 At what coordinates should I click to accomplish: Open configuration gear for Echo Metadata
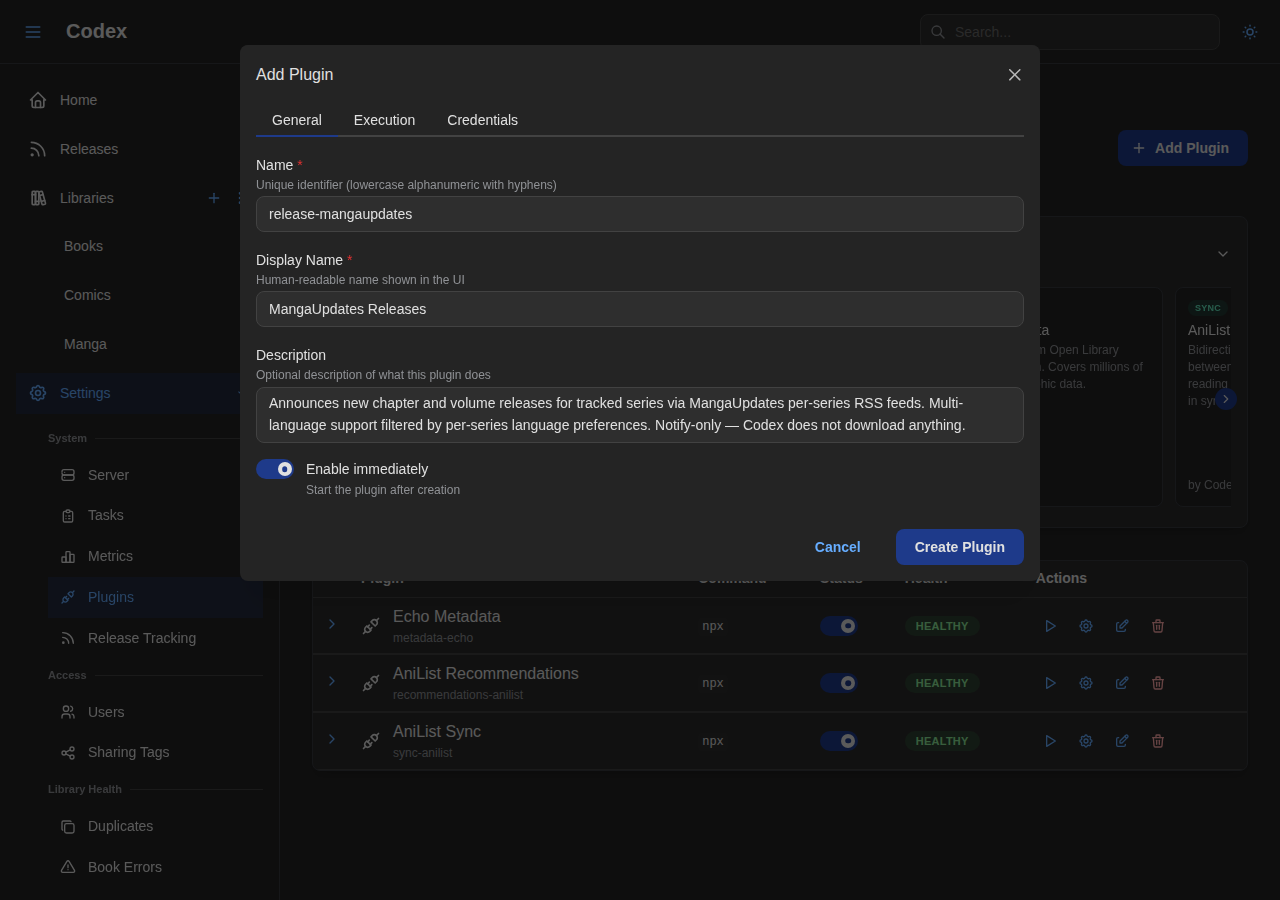pos(1086,626)
